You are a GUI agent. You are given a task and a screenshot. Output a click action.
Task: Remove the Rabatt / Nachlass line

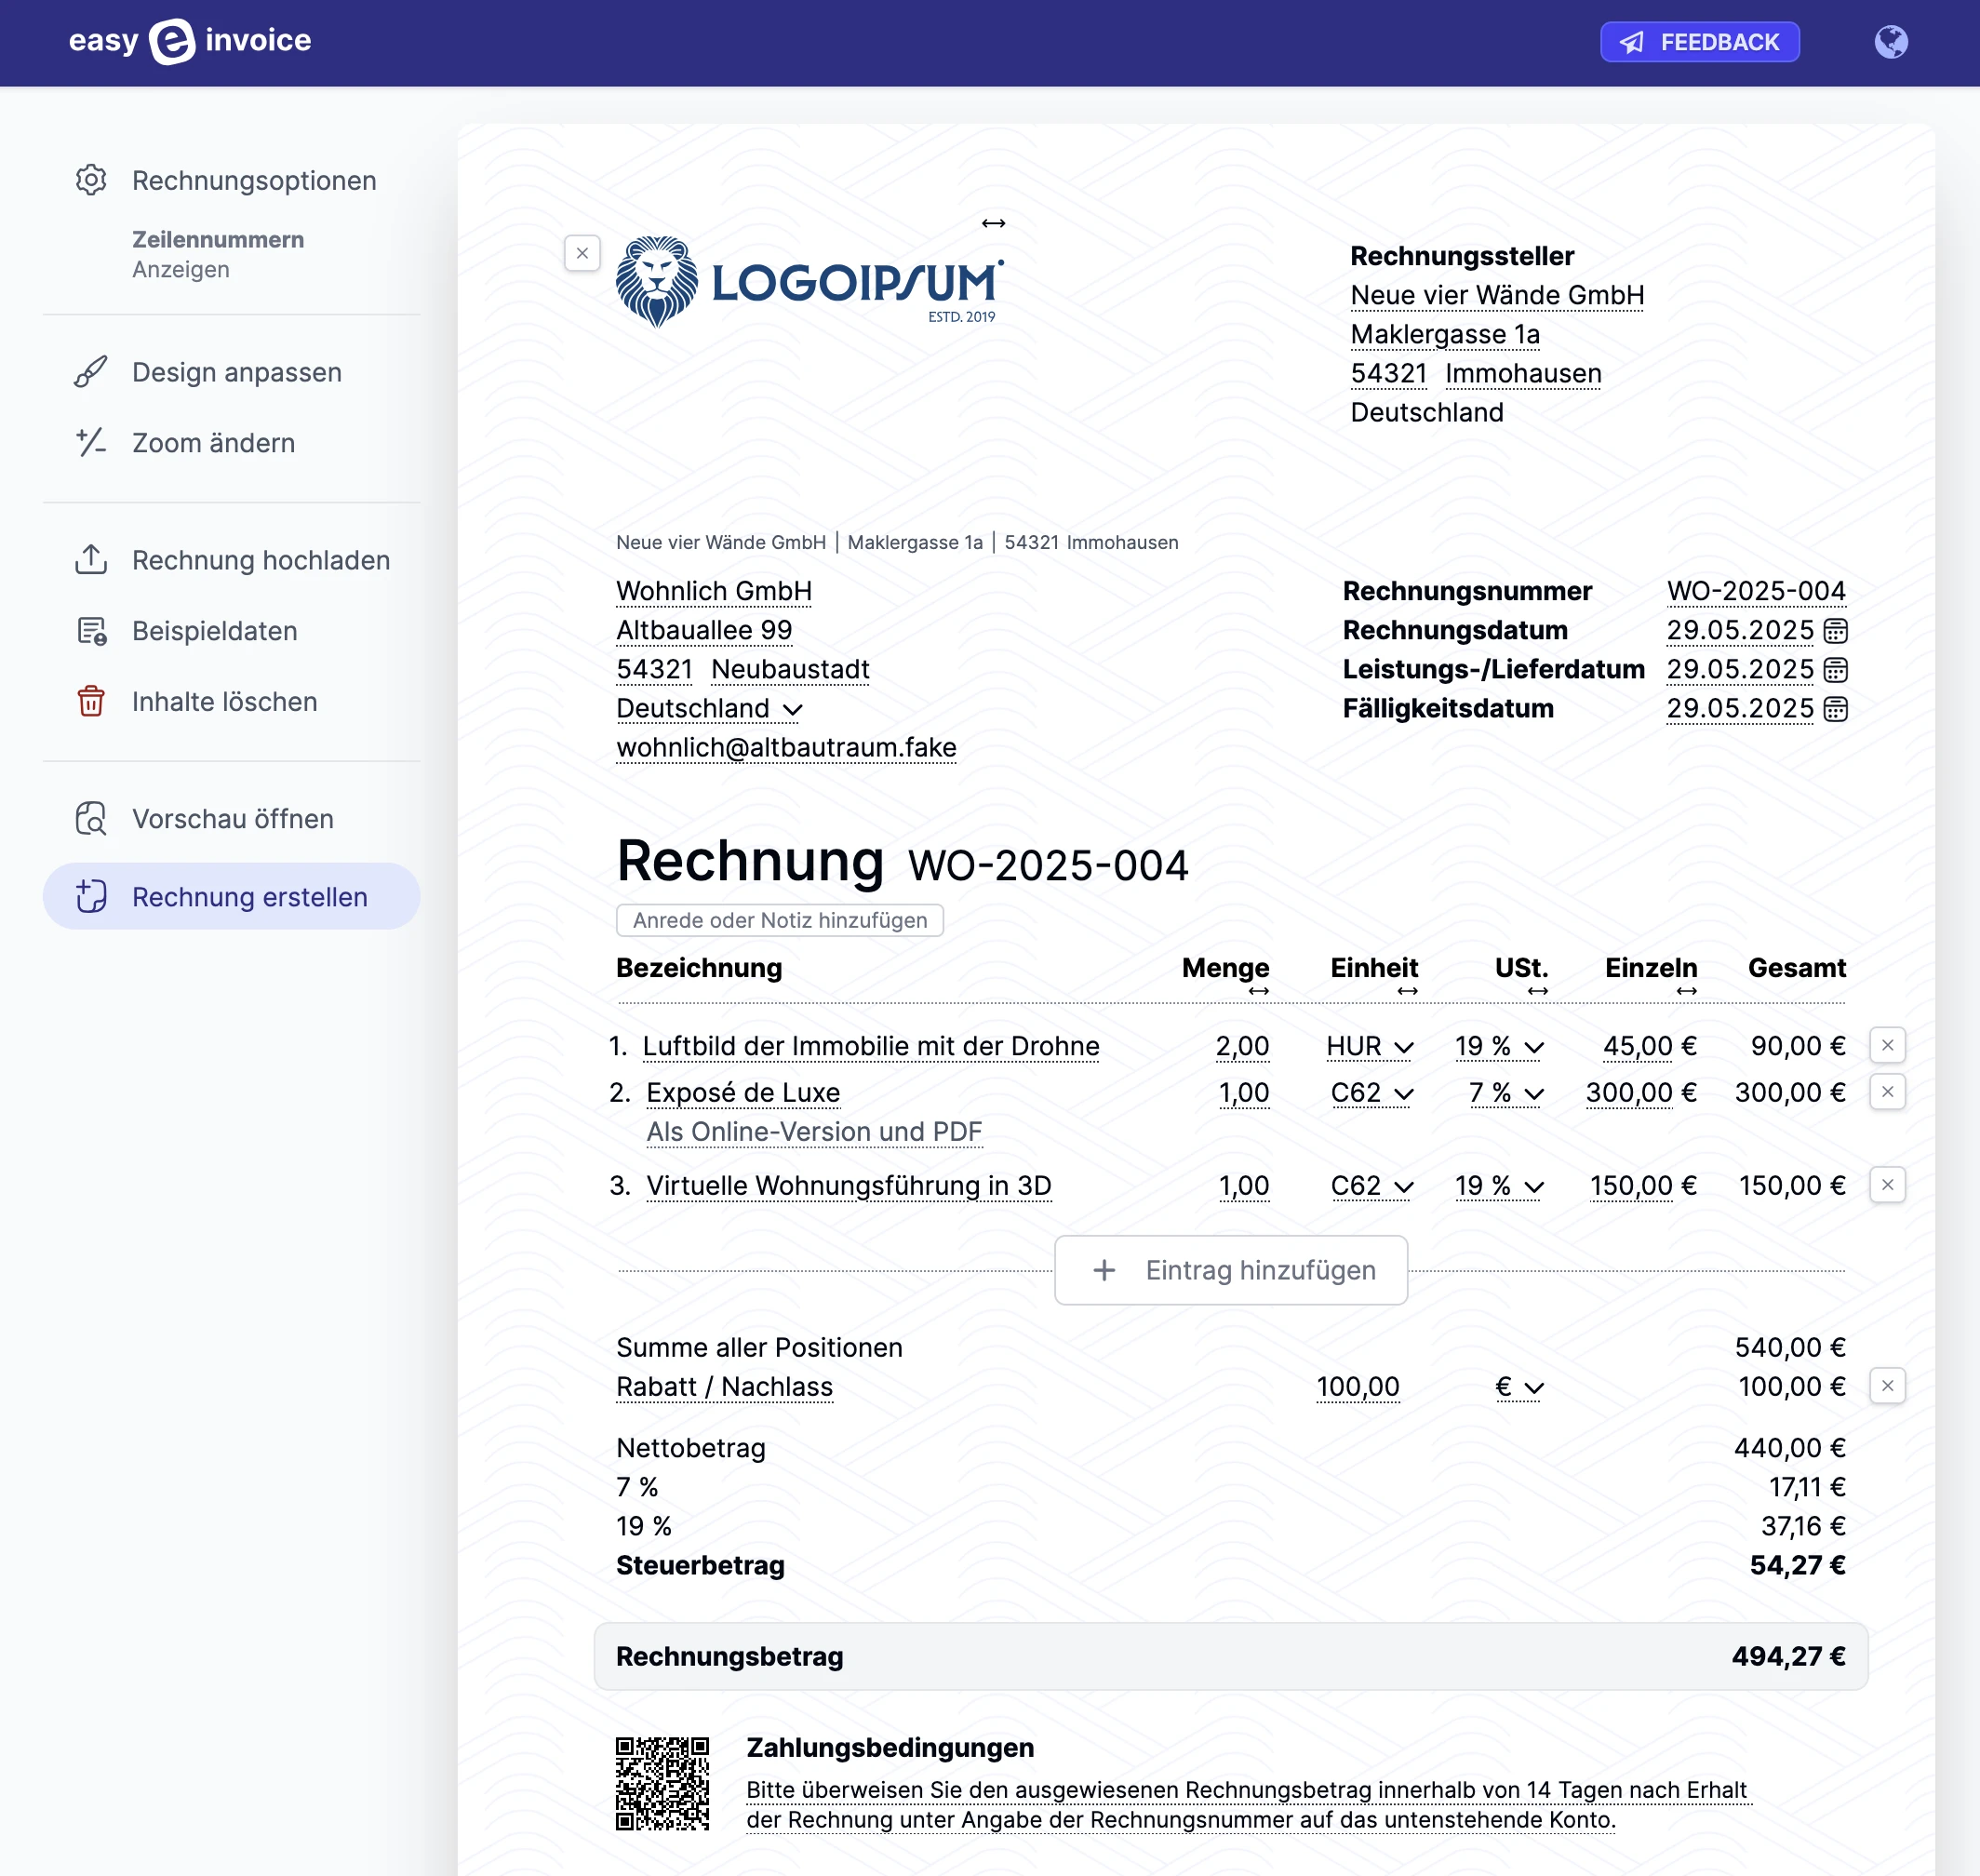coord(1887,1386)
